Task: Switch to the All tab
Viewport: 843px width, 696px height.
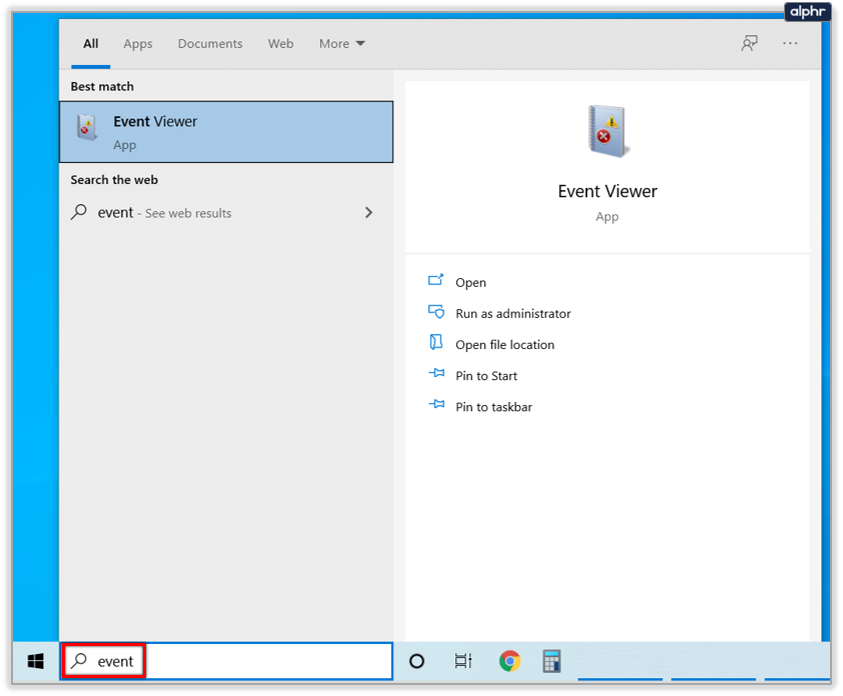Action: pyautogui.click(x=91, y=44)
